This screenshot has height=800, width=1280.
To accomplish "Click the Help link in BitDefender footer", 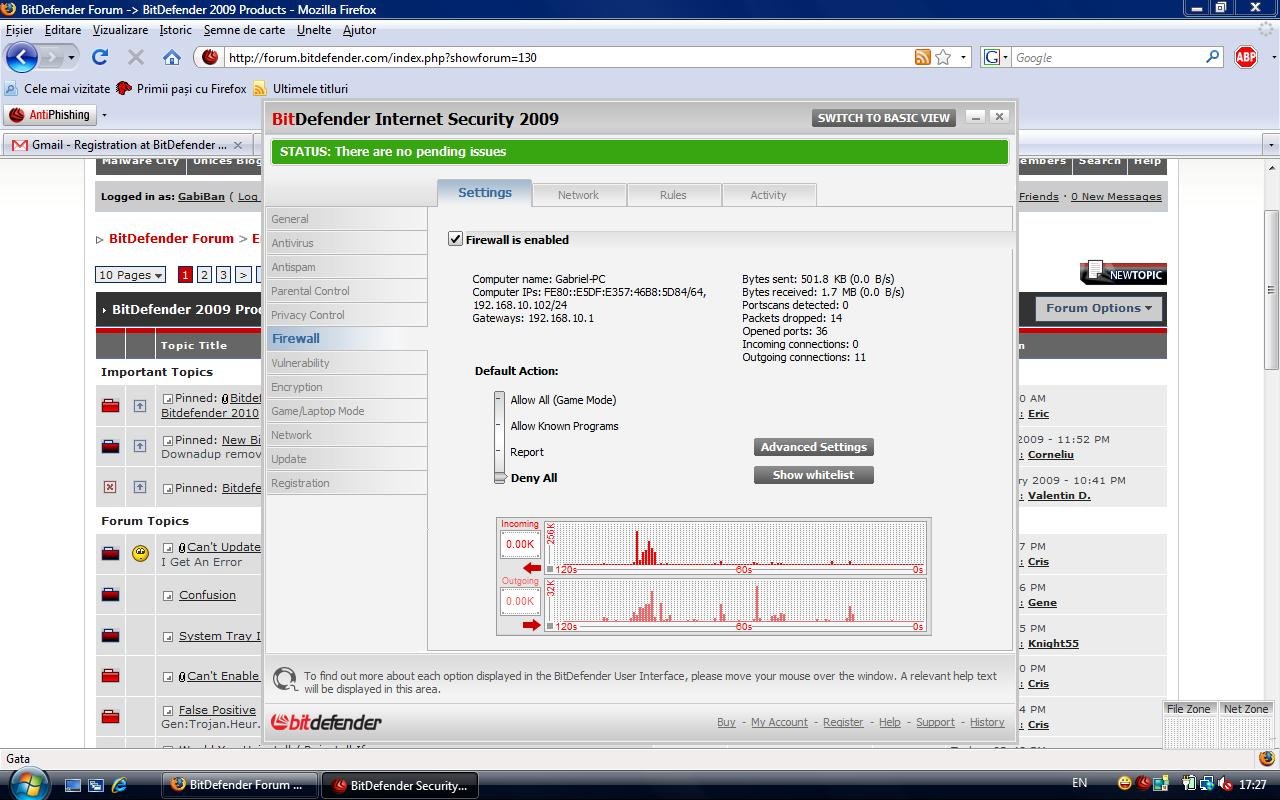I will point(889,722).
